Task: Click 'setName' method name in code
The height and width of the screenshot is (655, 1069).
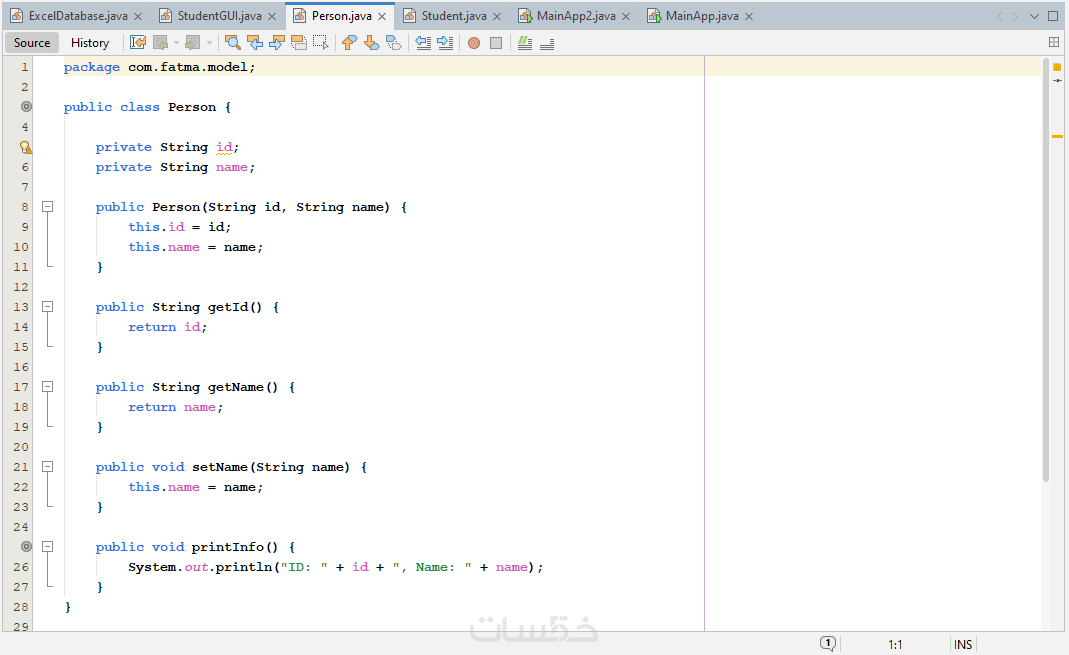Action: pos(220,467)
